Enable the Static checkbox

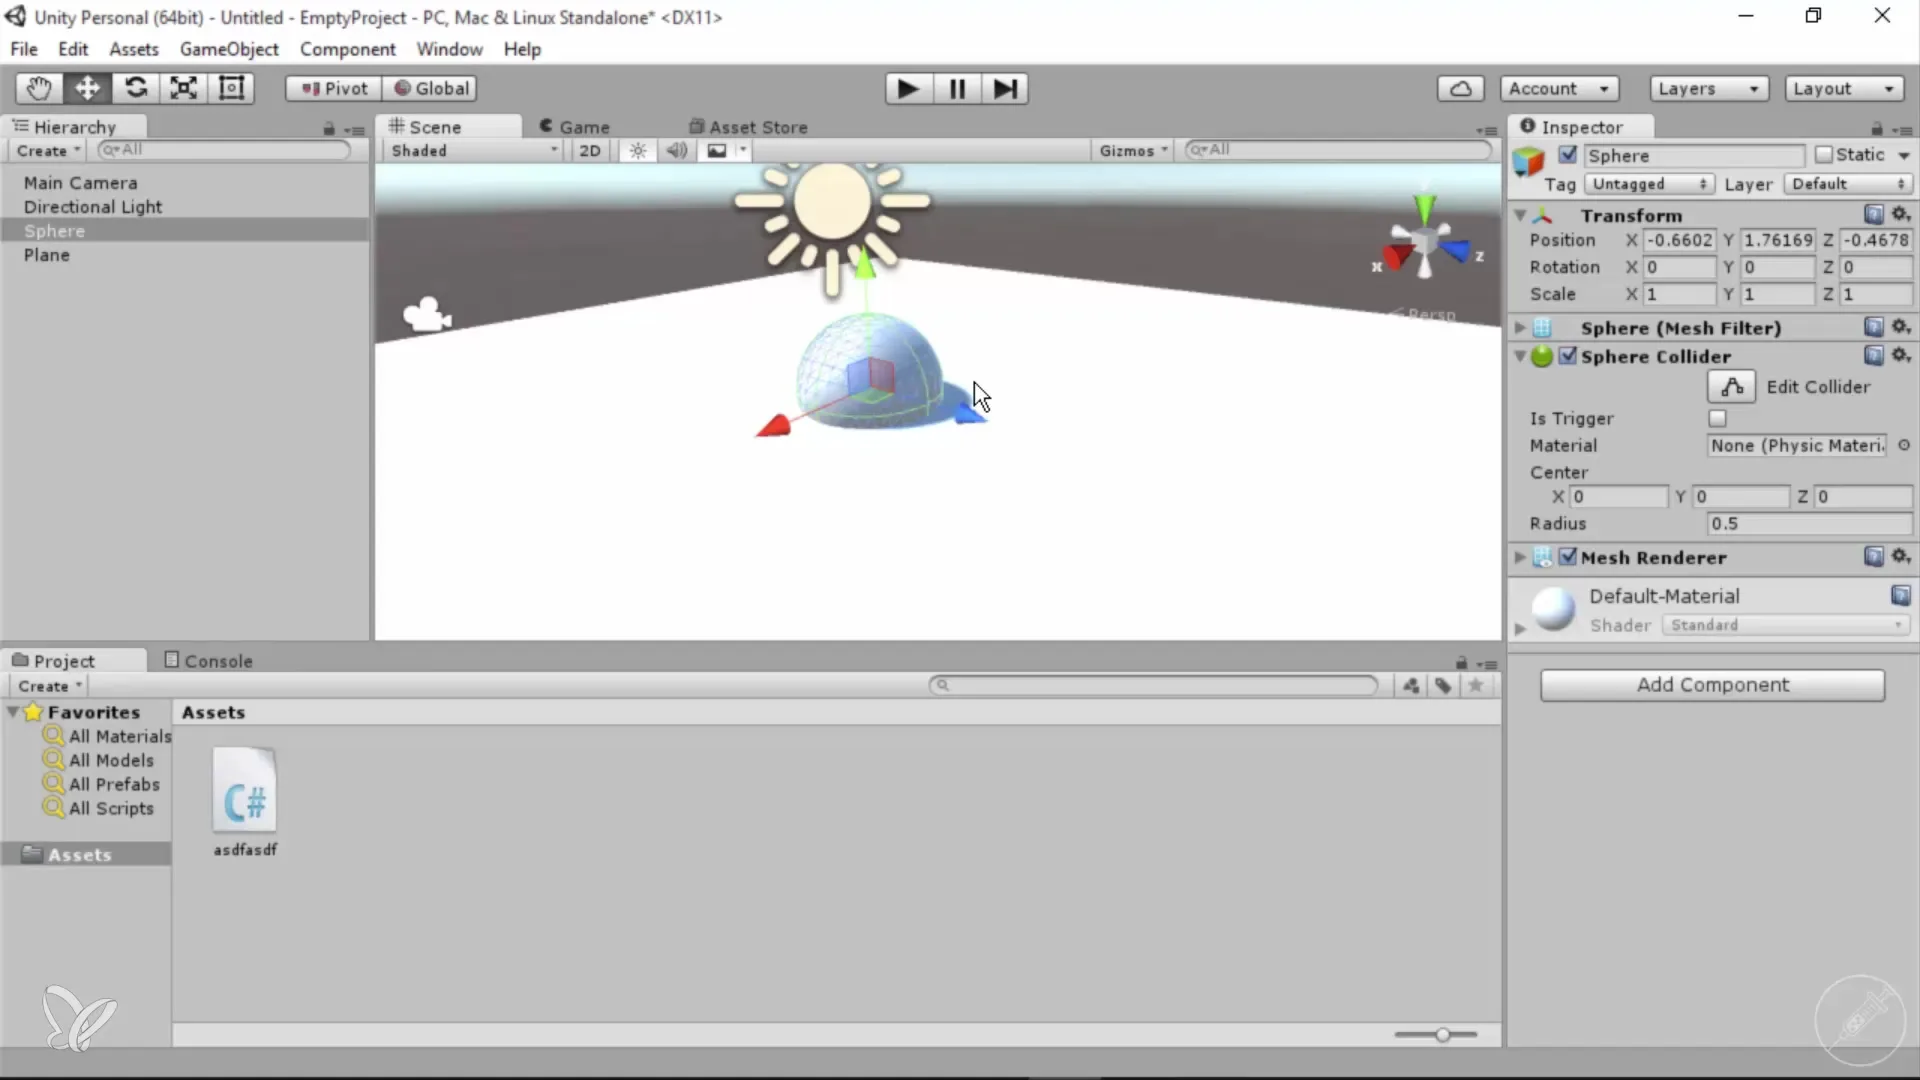(1824, 155)
